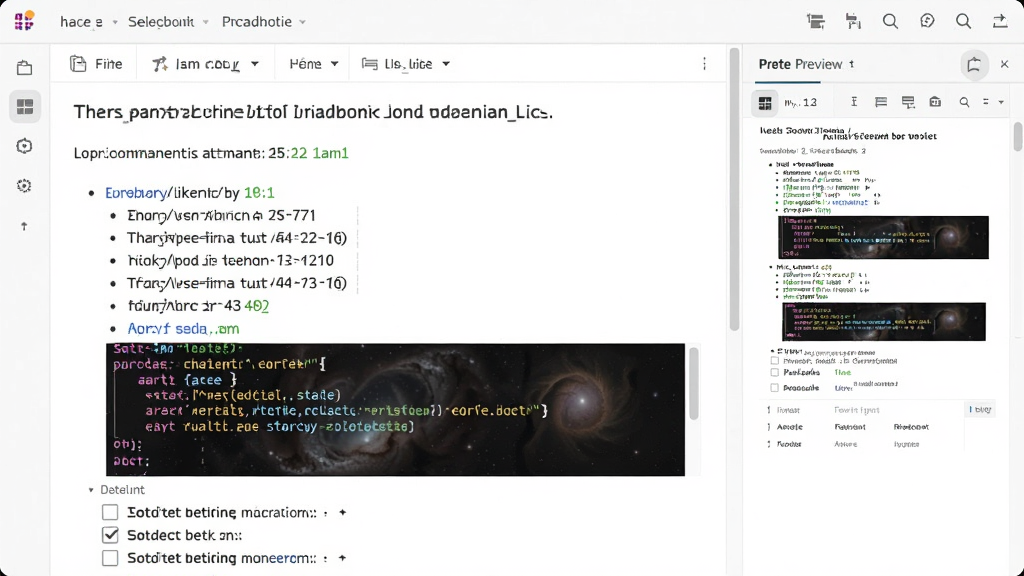Click the first magnifier icon in top bar
Screen dimensions: 1024x576
[890, 22]
